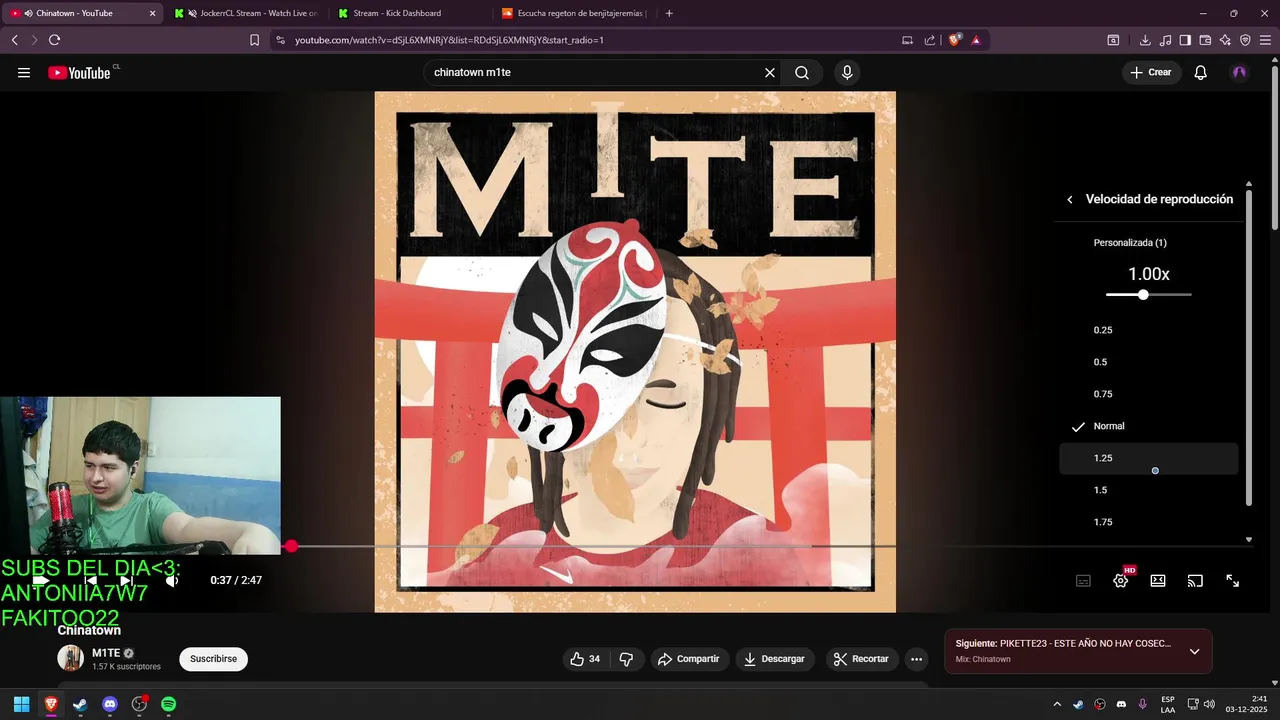Screen dimensions: 1280x720
Task: Select 1.5 playback speed
Action: click(x=1149, y=490)
